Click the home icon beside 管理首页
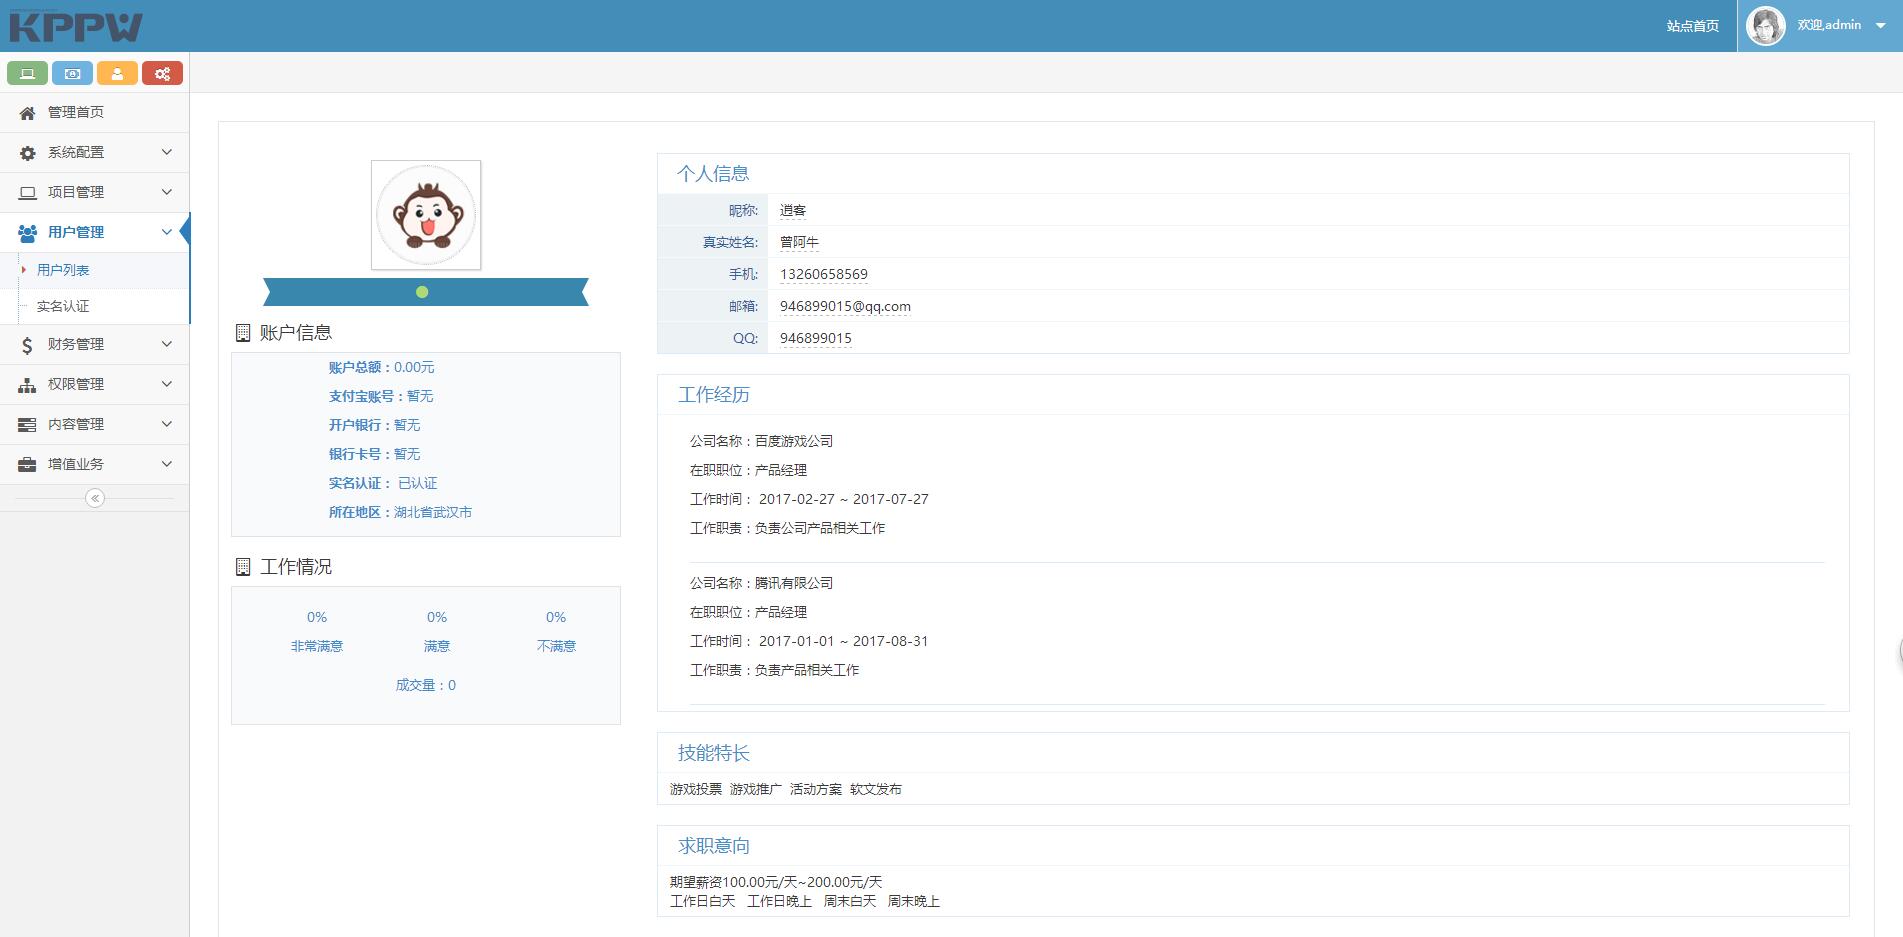This screenshot has width=1903, height=937. click(x=27, y=113)
